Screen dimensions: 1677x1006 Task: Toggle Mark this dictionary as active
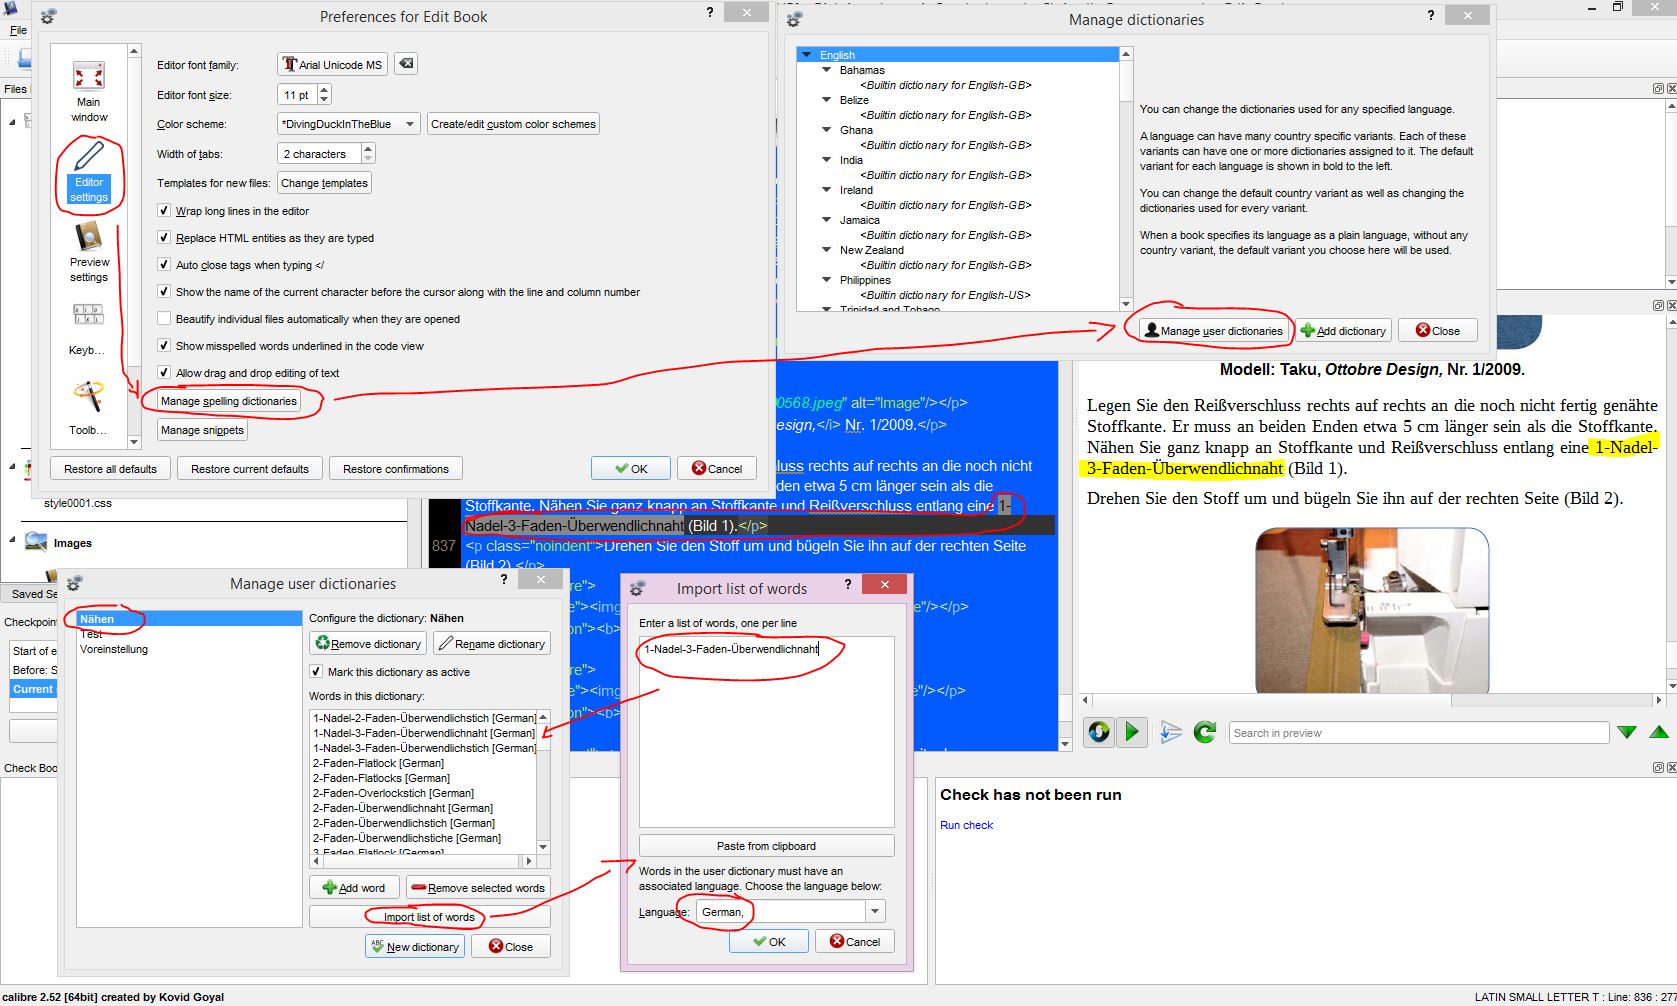316,672
